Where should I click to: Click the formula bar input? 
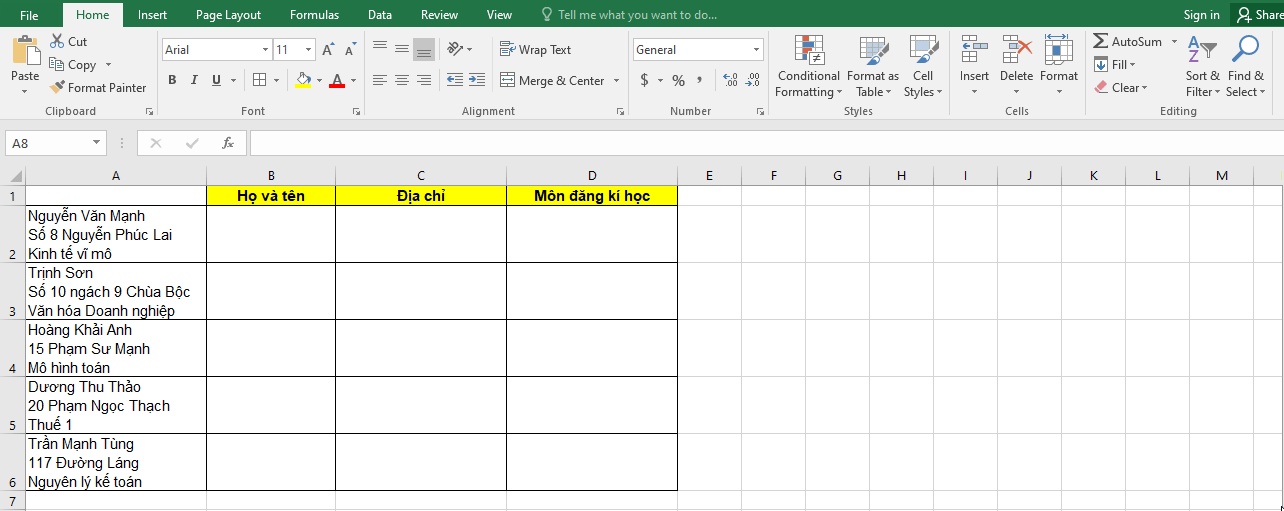tap(766, 143)
